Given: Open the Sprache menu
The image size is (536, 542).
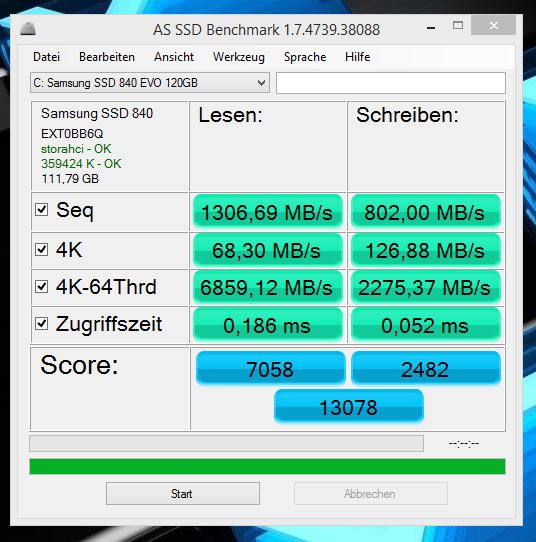Looking at the screenshot, I should tap(305, 57).
